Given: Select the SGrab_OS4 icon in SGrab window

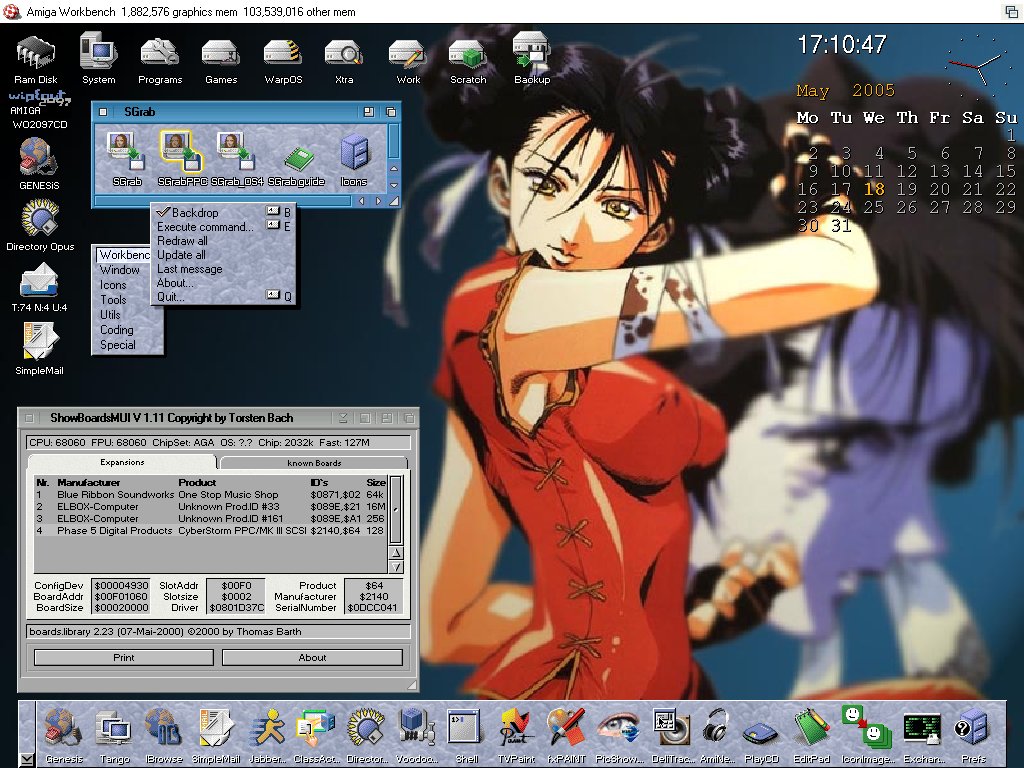Looking at the screenshot, I should 237,159.
